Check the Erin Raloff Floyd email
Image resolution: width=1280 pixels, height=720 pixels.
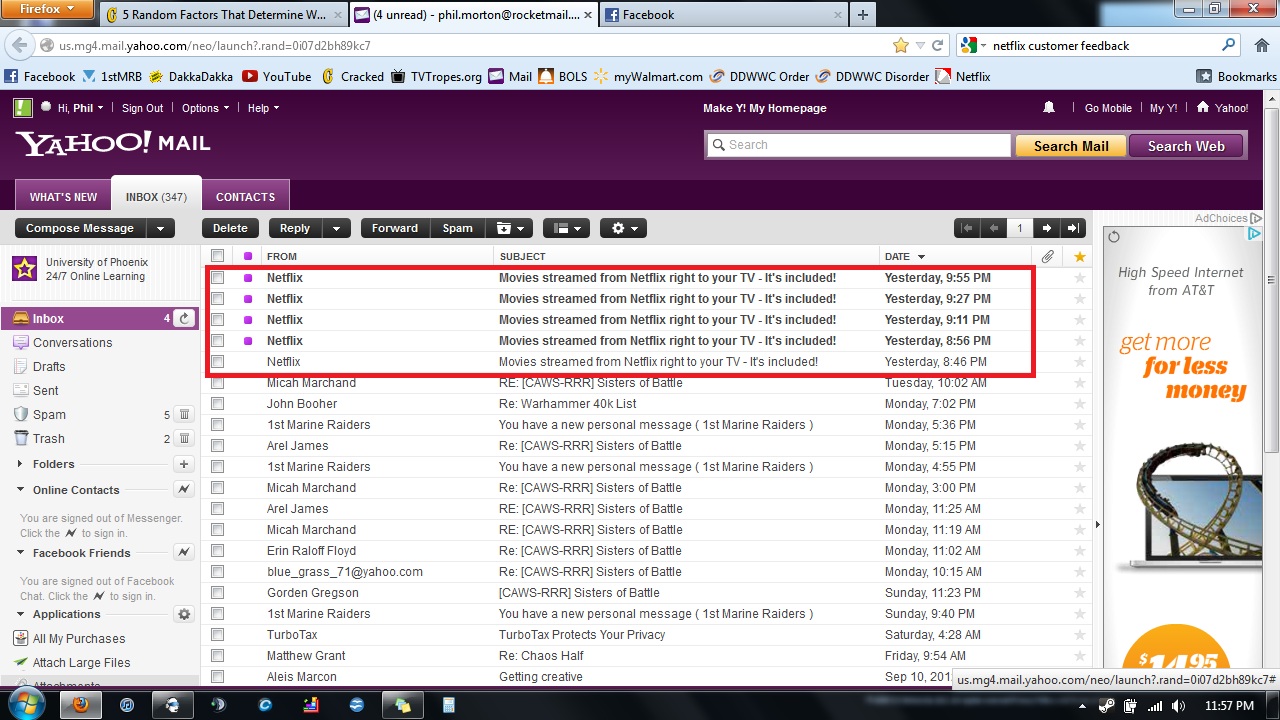[x=218, y=551]
